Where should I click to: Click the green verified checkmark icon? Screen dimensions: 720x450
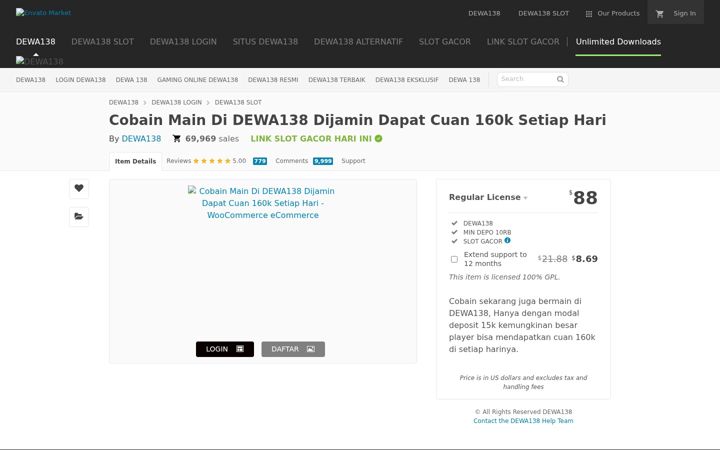378,138
